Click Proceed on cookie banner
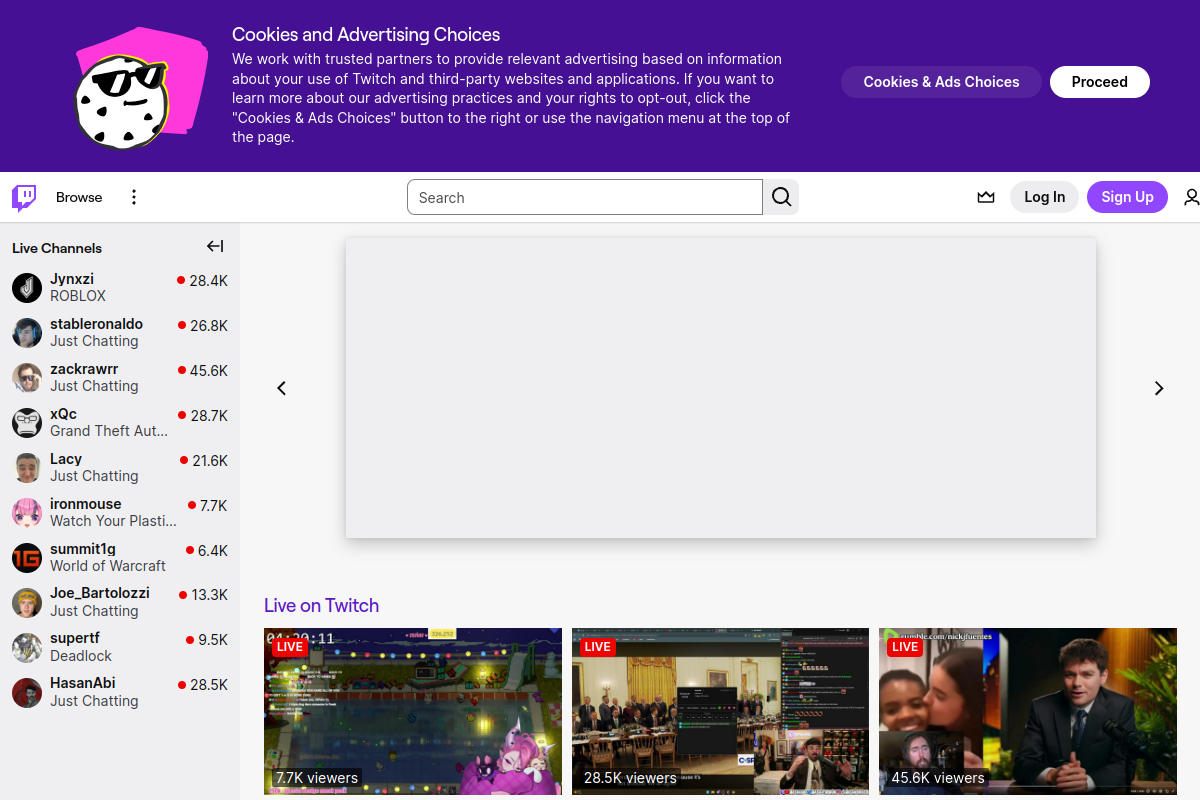The width and height of the screenshot is (1200, 800). coord(1100,82)
